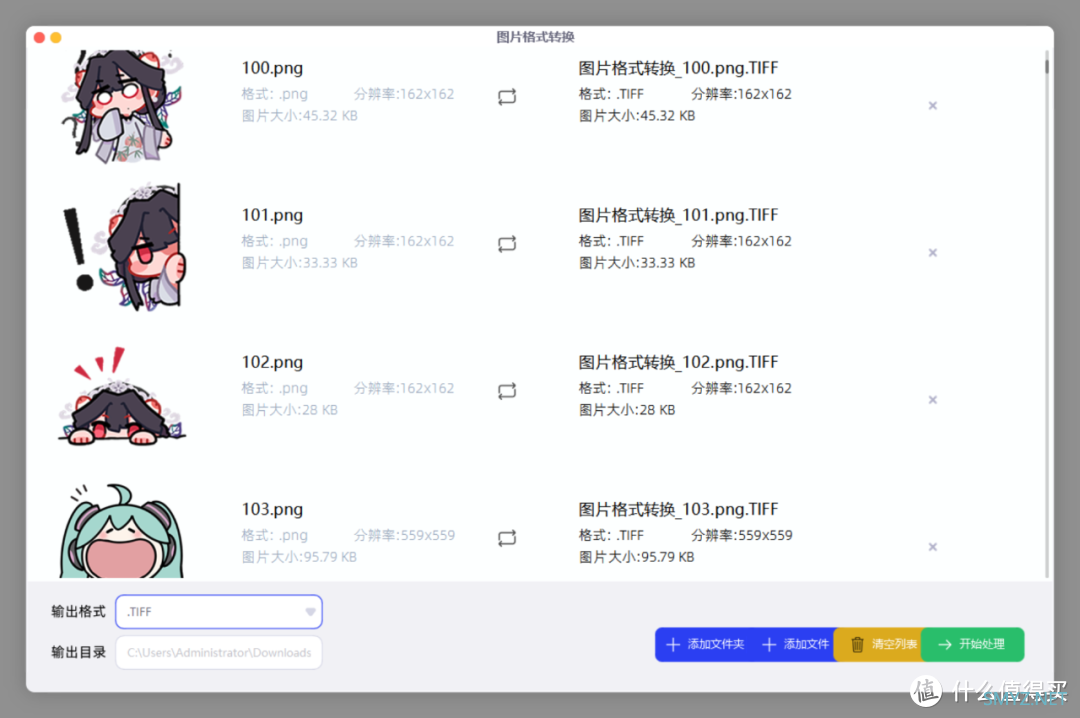
Task: Remove 101.png from the list
Action: coord(933,253)
